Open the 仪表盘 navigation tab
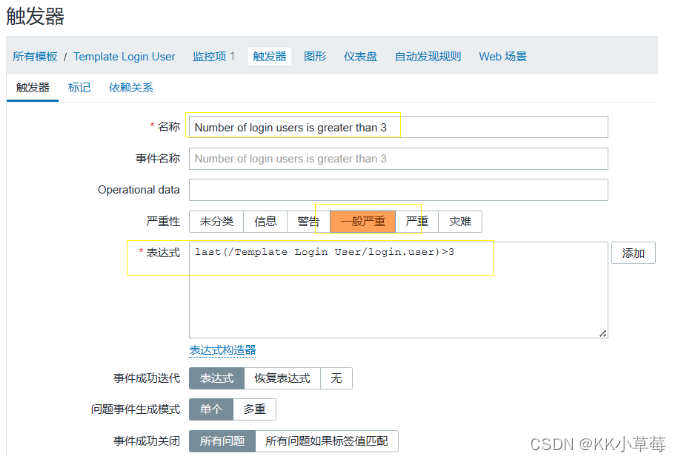681x462 pixels. [x=360, y=56]
